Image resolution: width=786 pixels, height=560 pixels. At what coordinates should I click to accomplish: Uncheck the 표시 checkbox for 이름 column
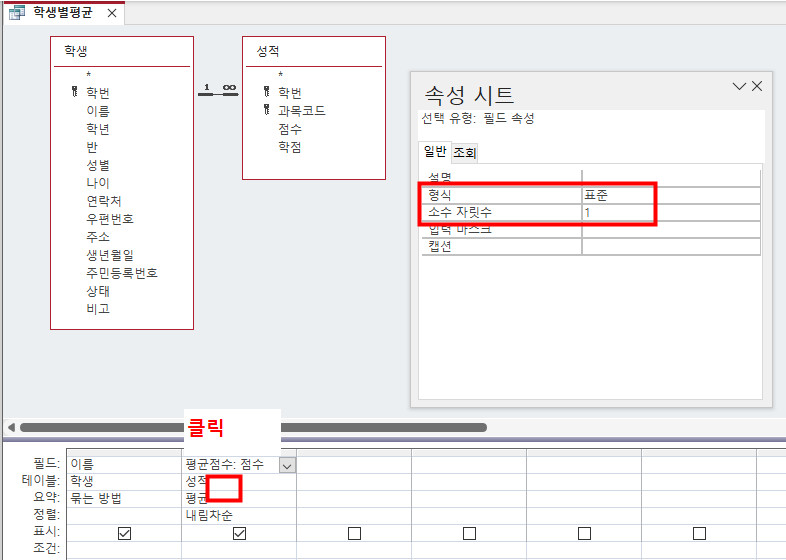coord(124,533)
